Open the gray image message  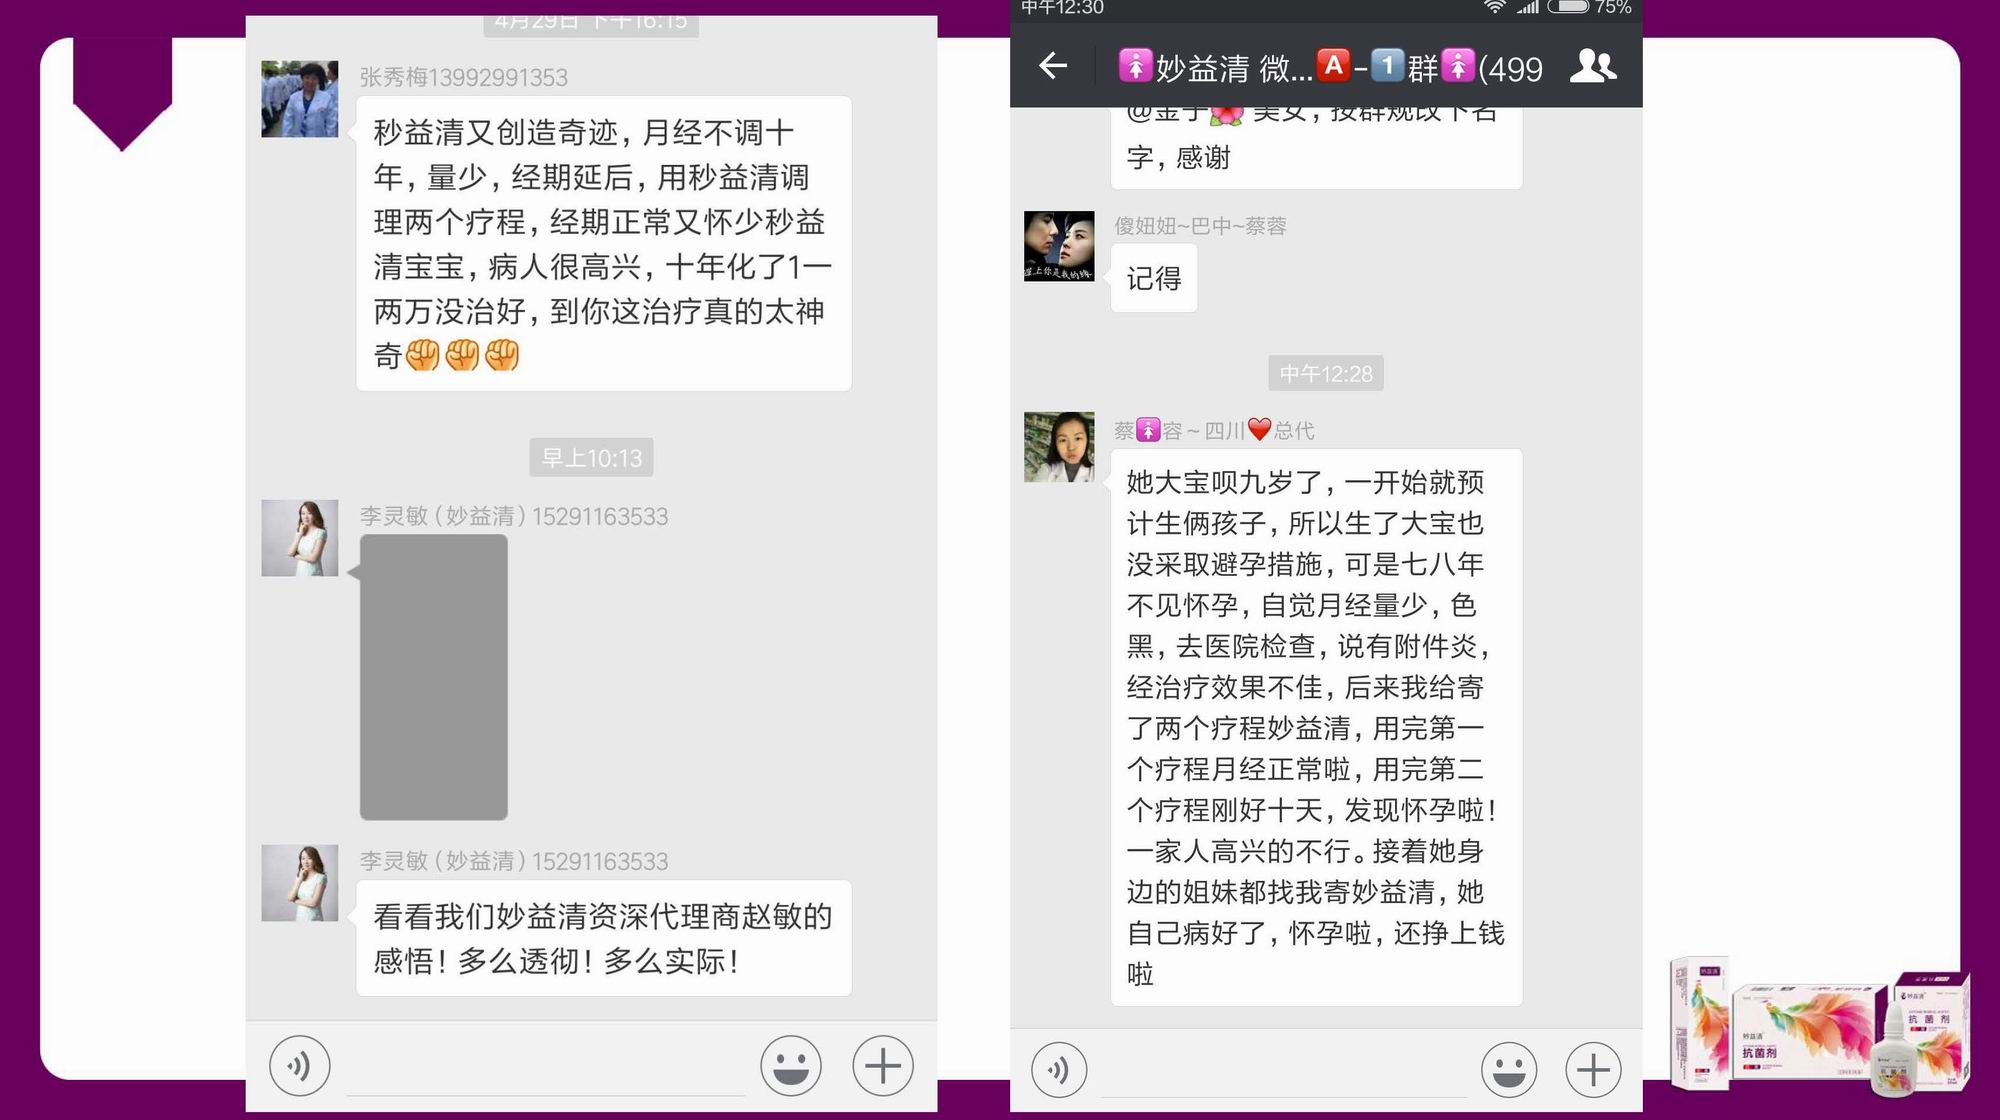click(433, 677)
